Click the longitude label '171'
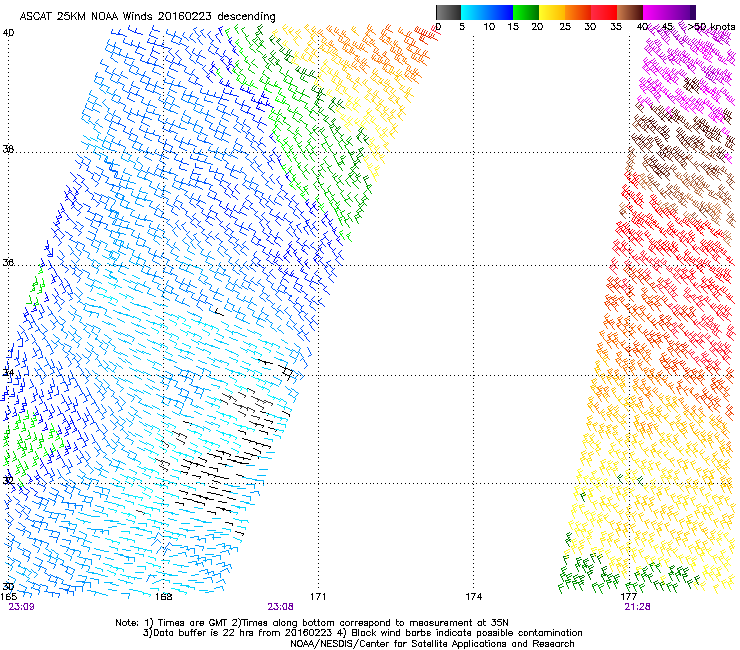This screenshot has width=740, height=650. point(318,597)
